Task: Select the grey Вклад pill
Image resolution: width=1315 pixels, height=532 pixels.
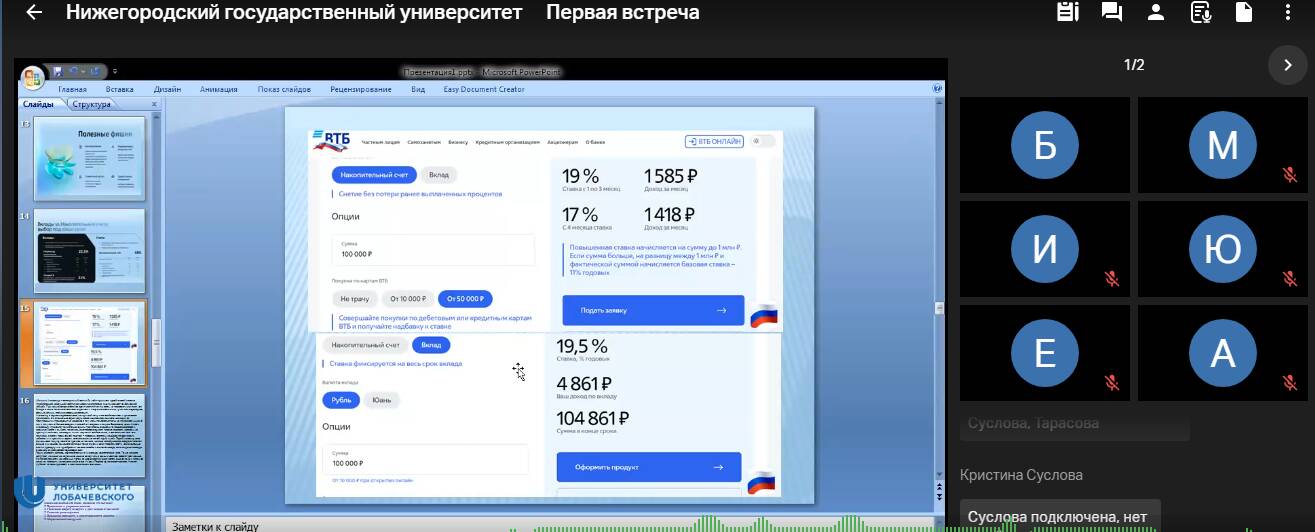Action: (439, 175)
